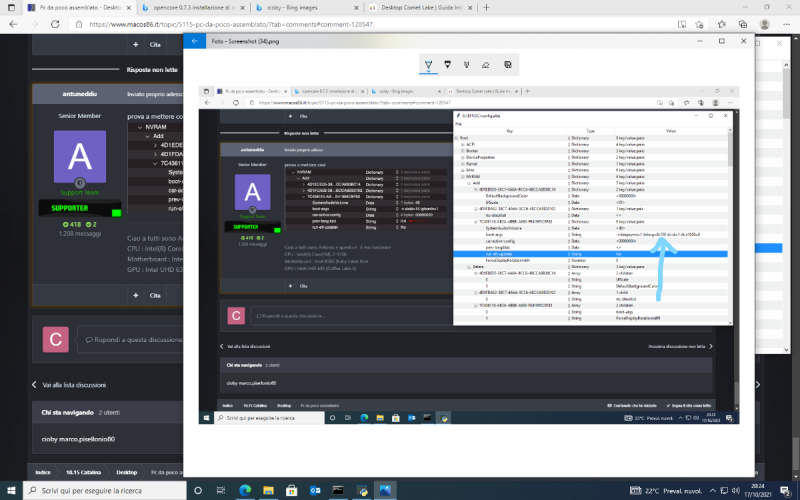The height and width of the screenshot is (500, 800).
Task: Select the ballpoint pen drawing tool
Action: coord(429,65)
